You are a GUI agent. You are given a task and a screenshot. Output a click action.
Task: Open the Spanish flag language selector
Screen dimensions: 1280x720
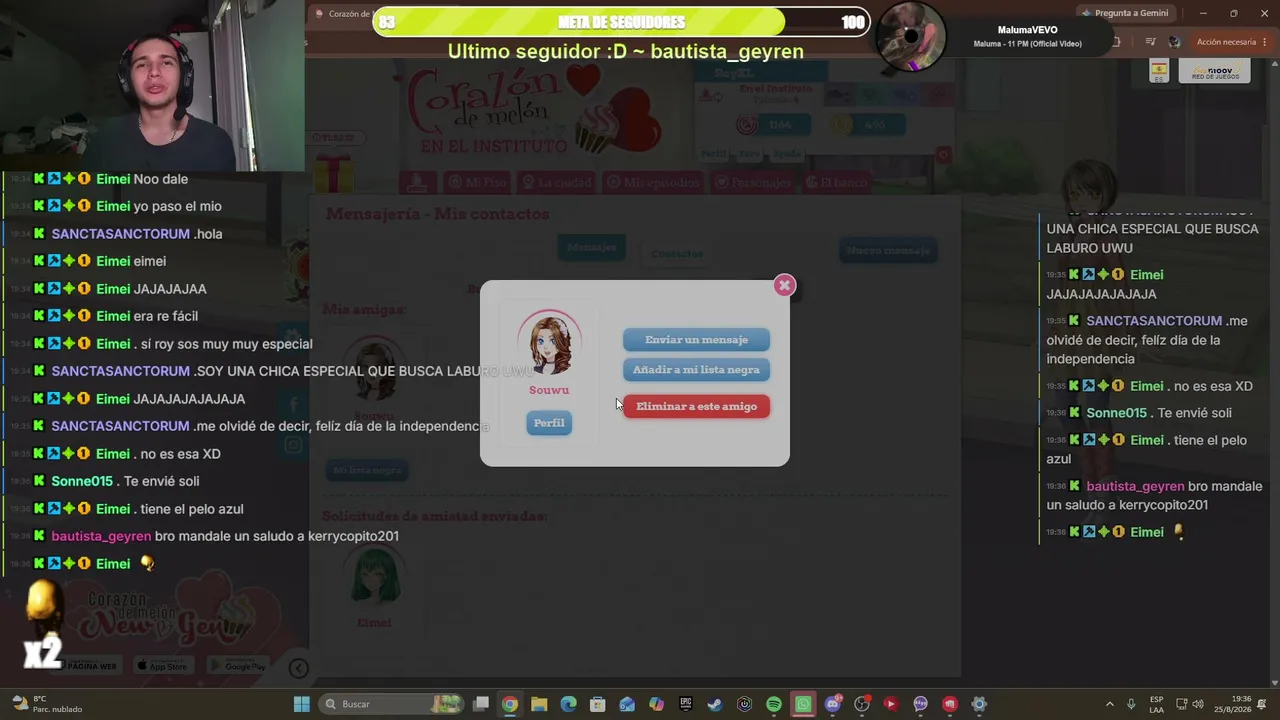tap(1159, 70)
